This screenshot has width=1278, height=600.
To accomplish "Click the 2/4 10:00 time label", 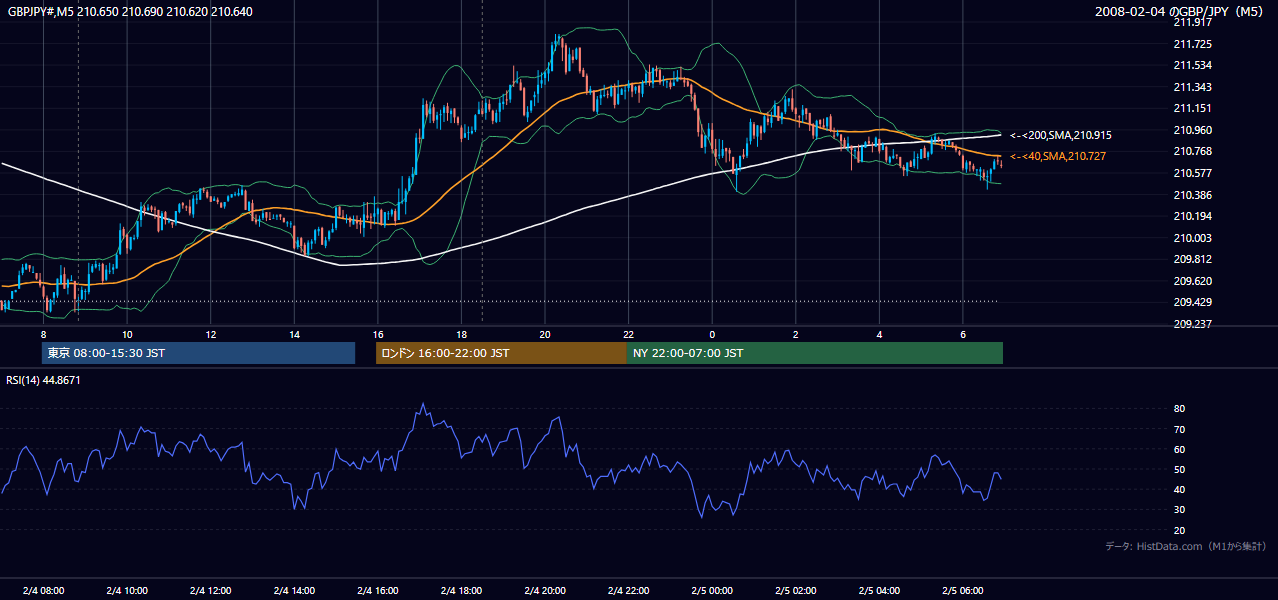I will pyautogui.click(x=127, y=591).
